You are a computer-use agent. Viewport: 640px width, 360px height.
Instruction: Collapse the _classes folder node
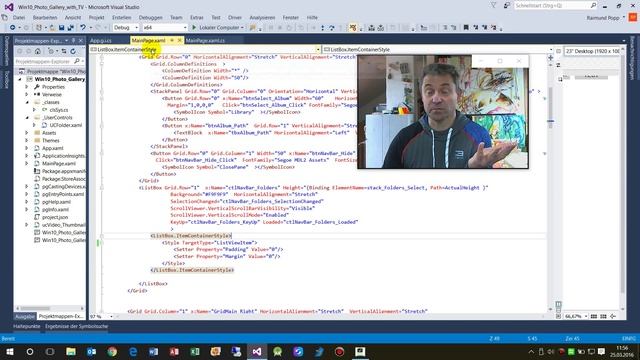coord(27,102)
